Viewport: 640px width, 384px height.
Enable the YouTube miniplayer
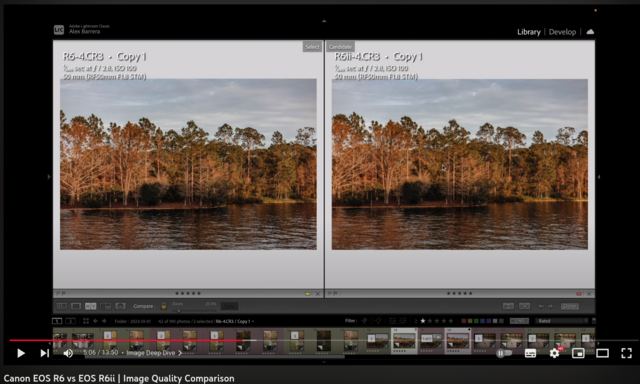tap(578, 353)
